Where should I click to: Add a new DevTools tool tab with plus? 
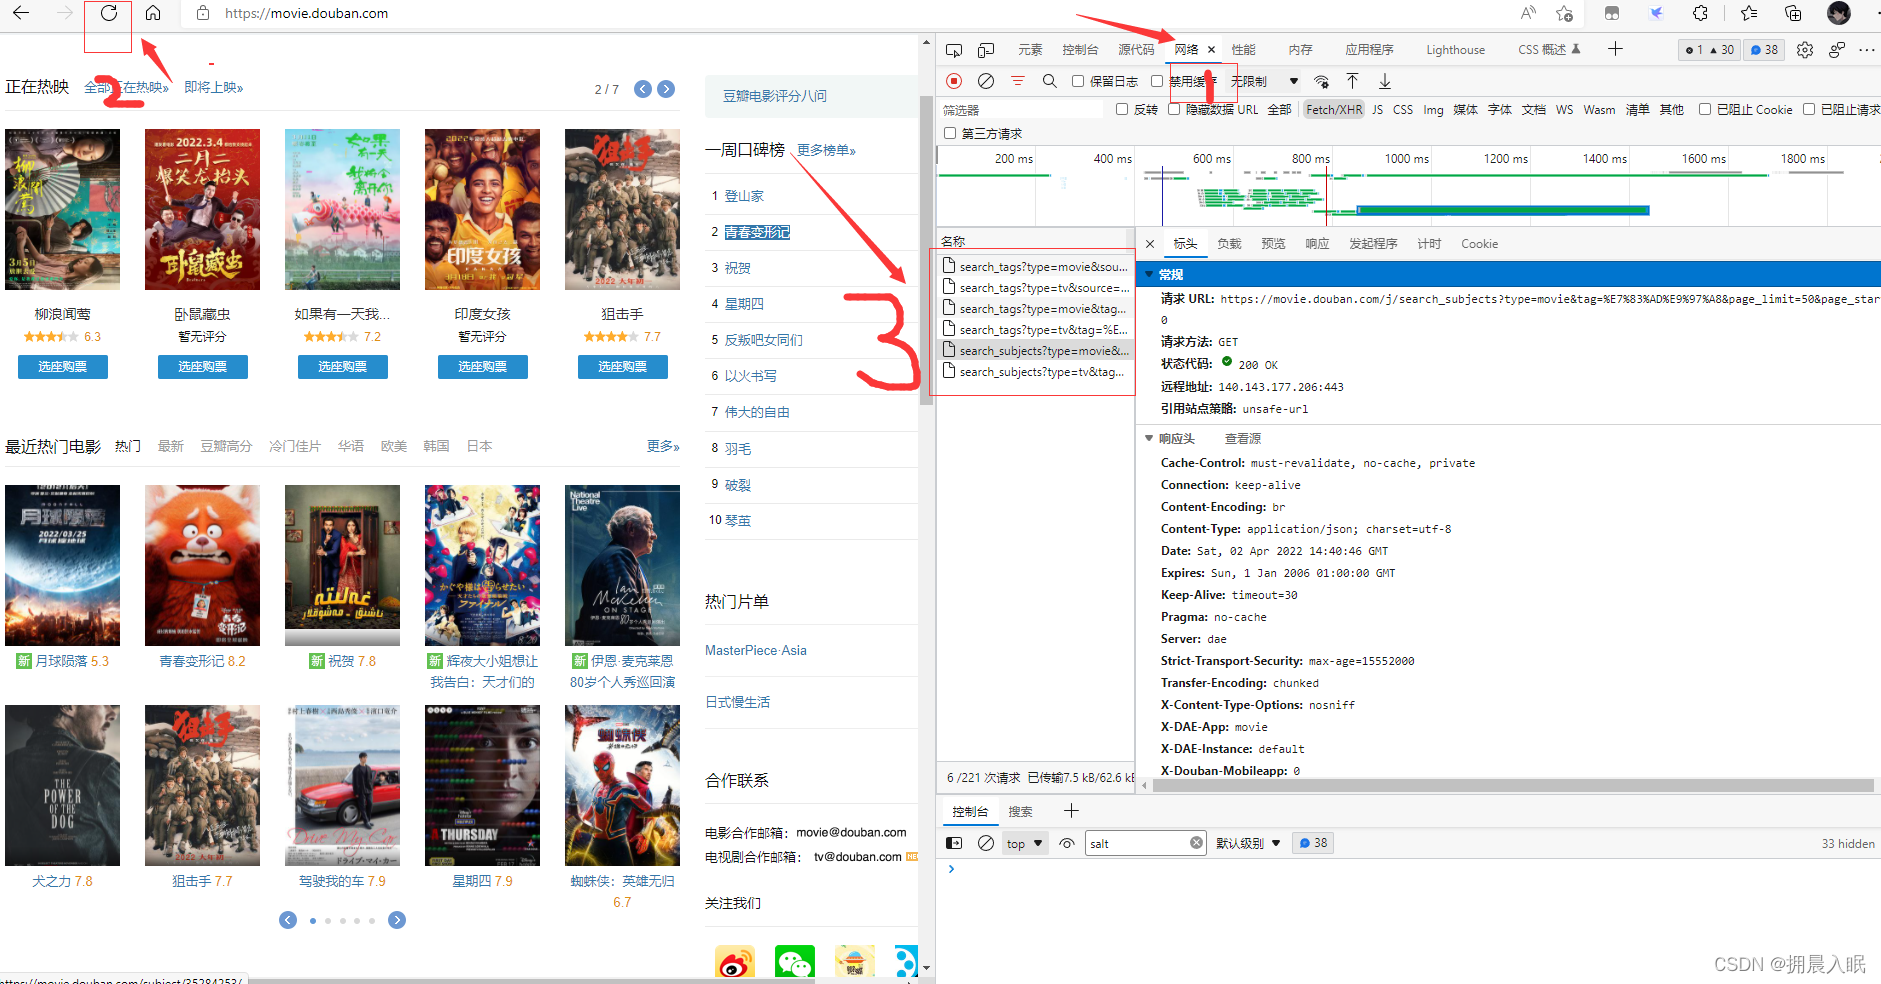point(1615,49)
